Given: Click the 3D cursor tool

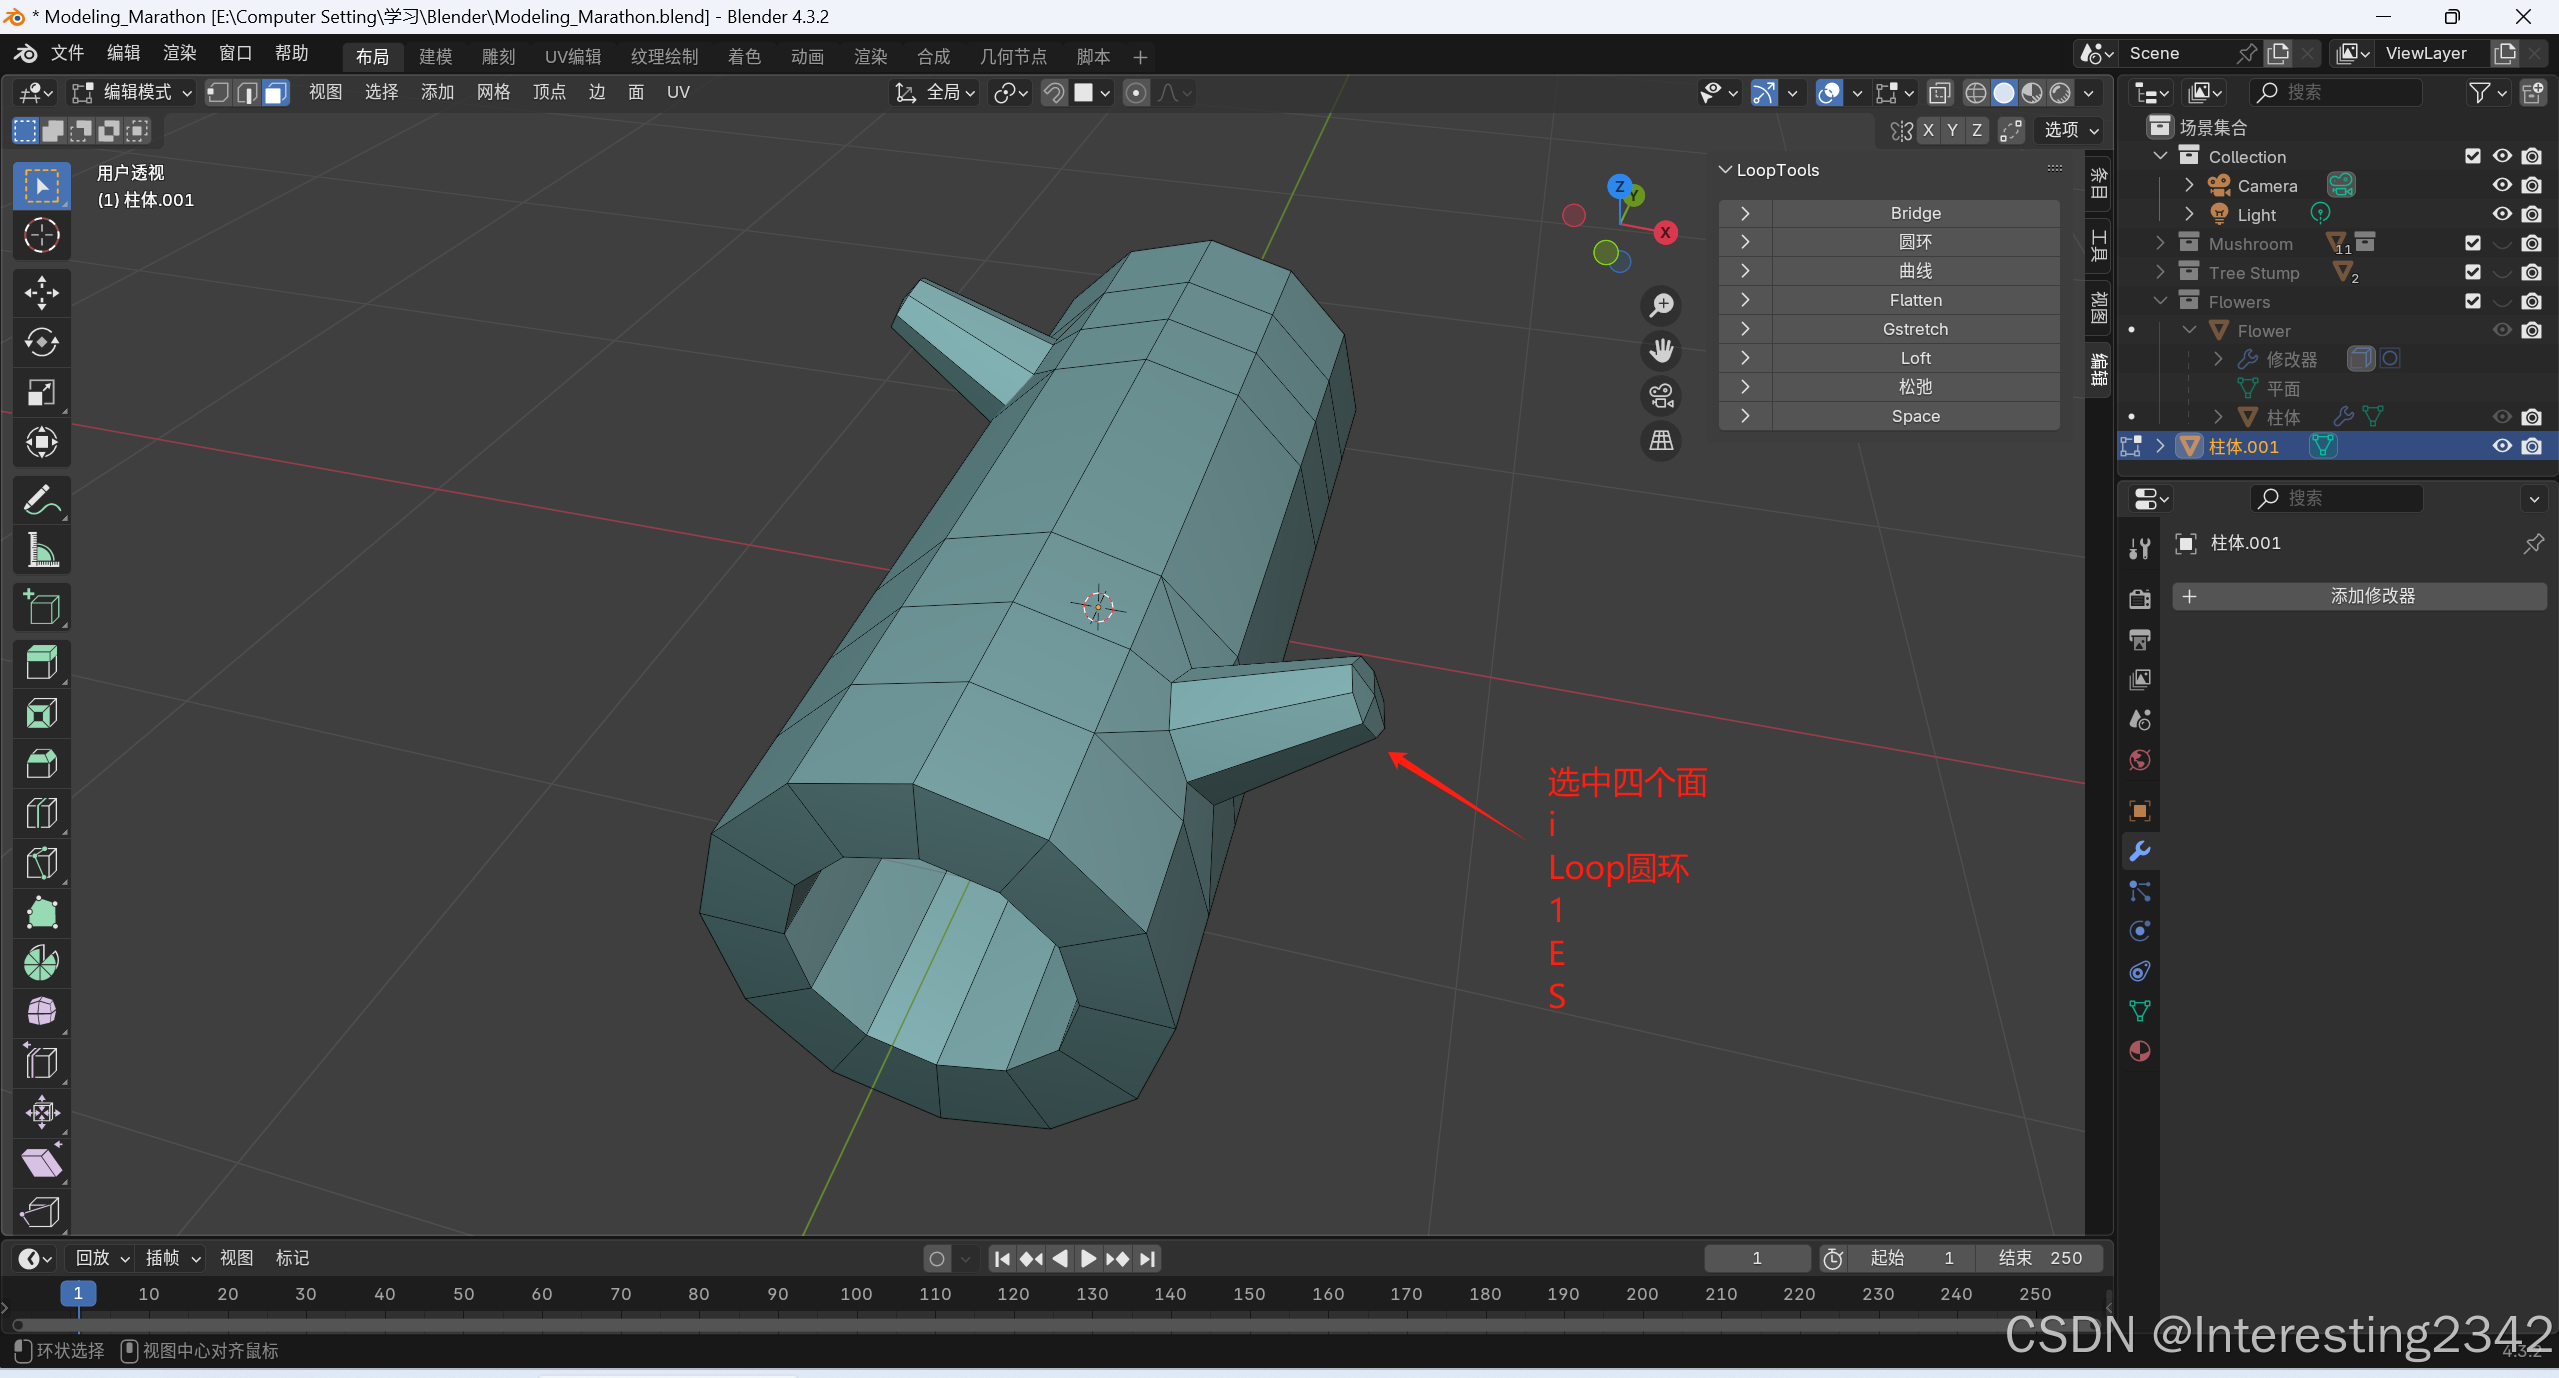Looking at the screenshot, I should coord(41,236).
